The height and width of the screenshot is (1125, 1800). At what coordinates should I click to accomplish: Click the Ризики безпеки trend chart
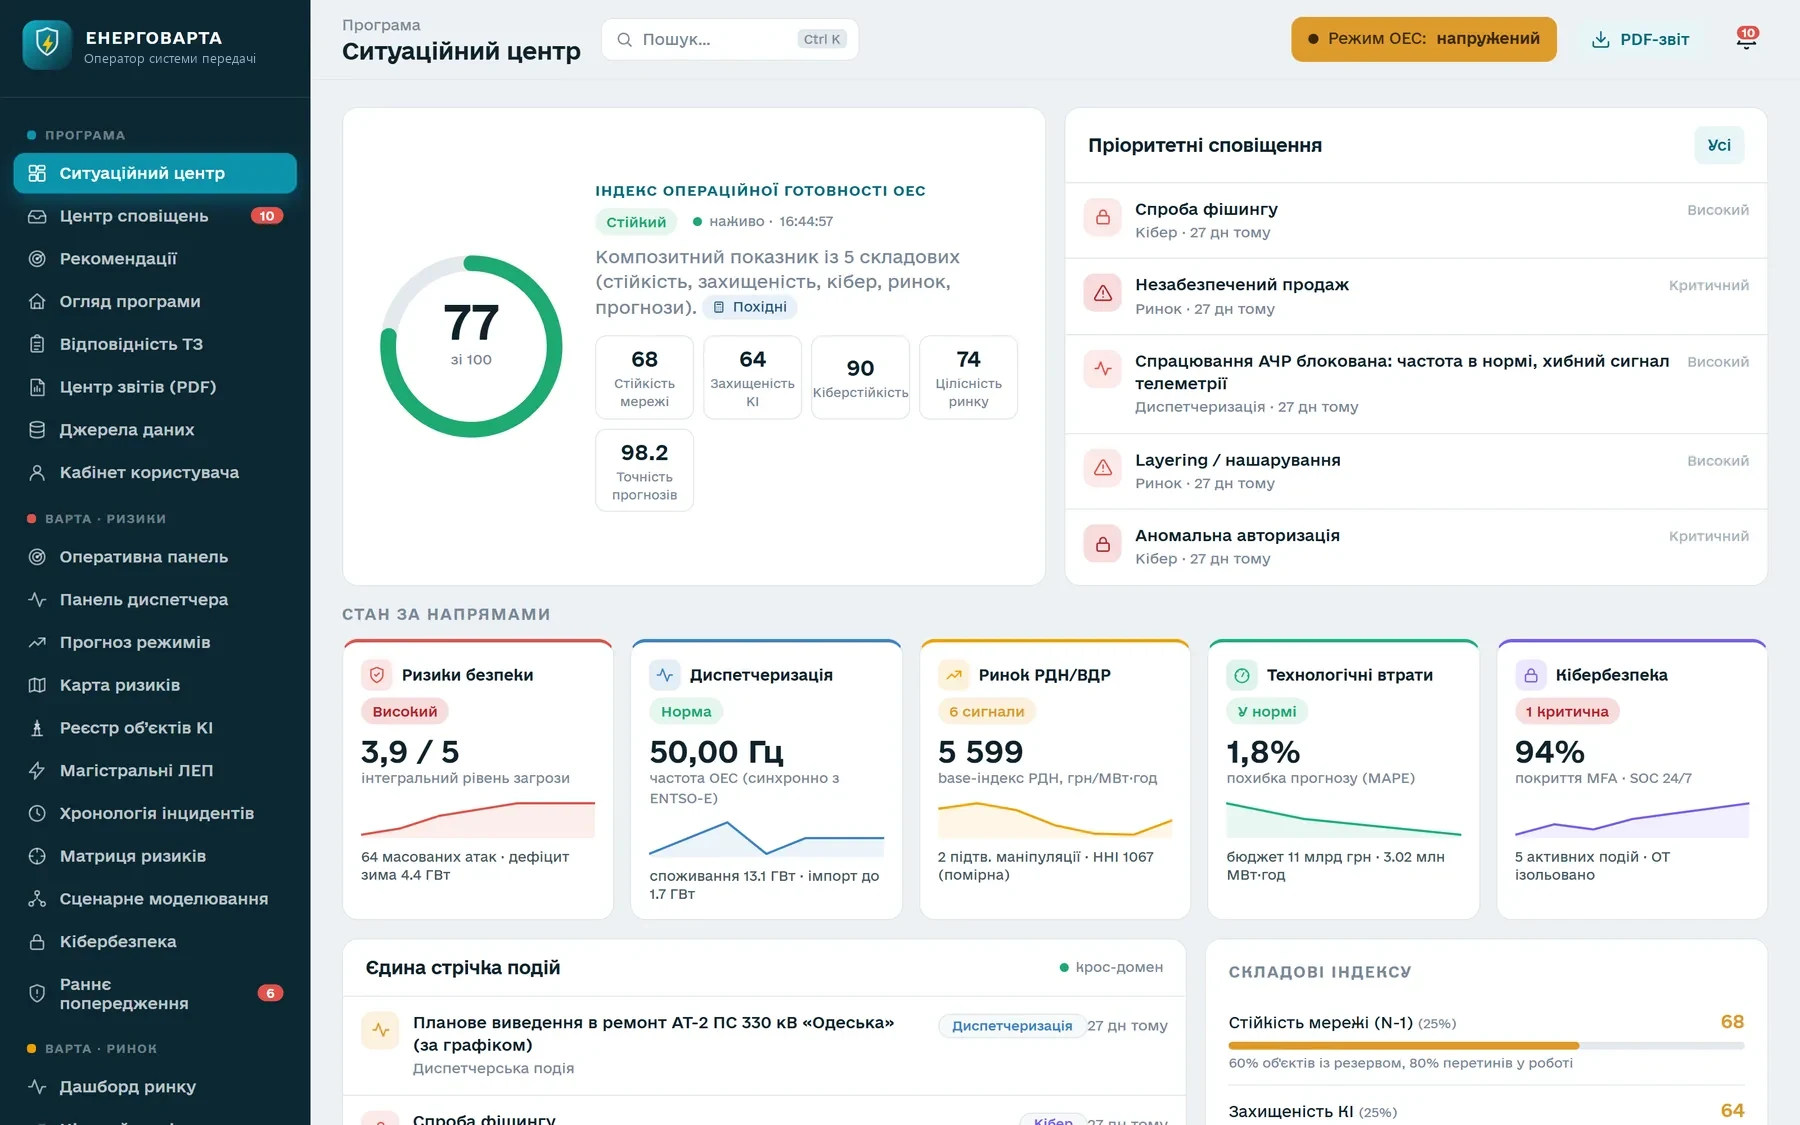click(478, 818)
